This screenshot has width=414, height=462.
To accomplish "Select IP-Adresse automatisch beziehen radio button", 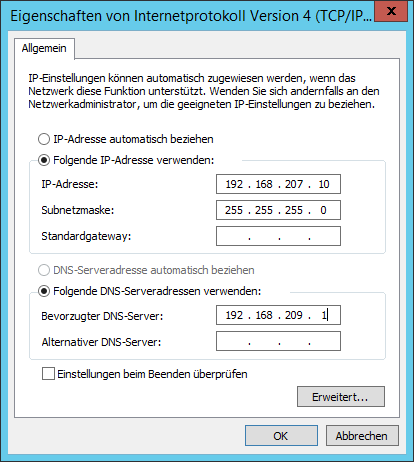I will click(x=44, y=139).
